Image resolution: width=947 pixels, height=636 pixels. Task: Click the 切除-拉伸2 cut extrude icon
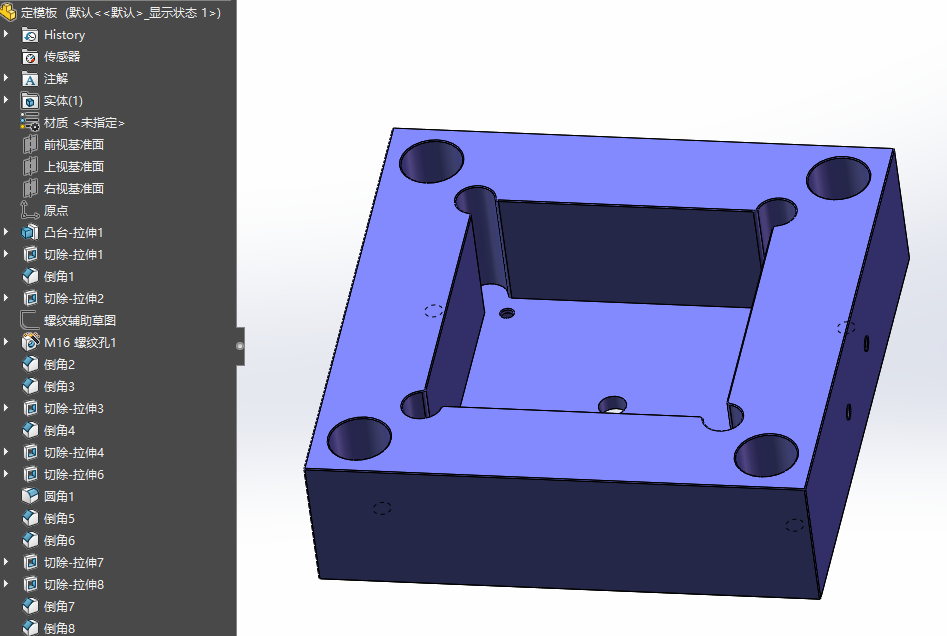30,298
